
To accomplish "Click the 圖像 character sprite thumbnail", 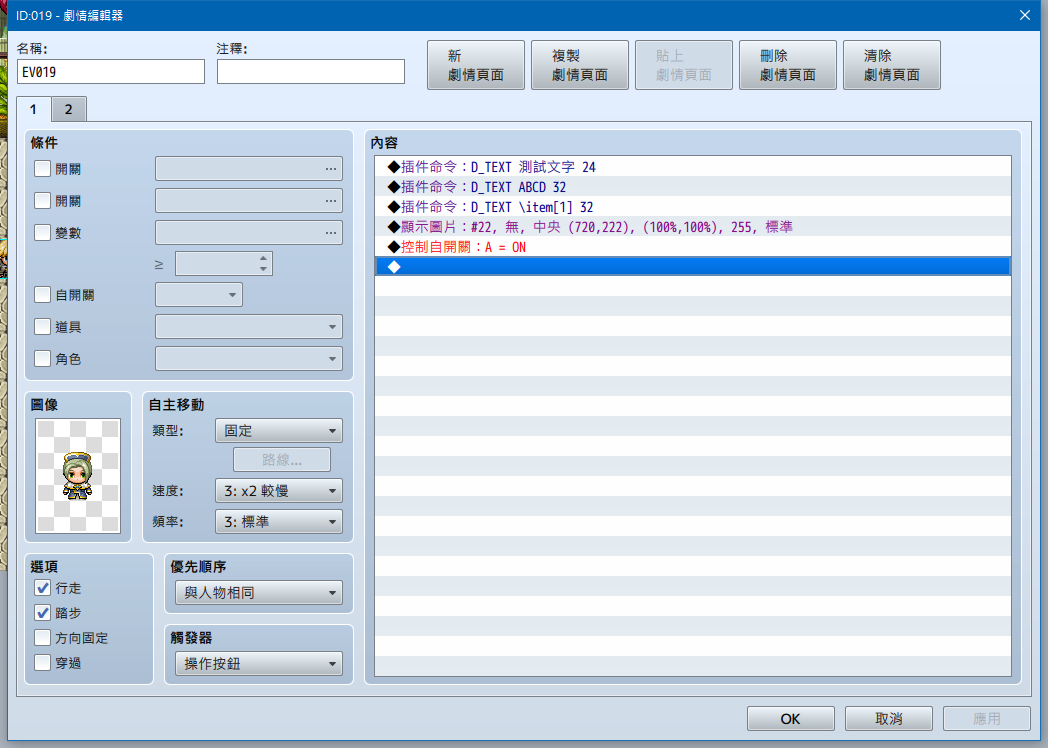I will point(78,476).
